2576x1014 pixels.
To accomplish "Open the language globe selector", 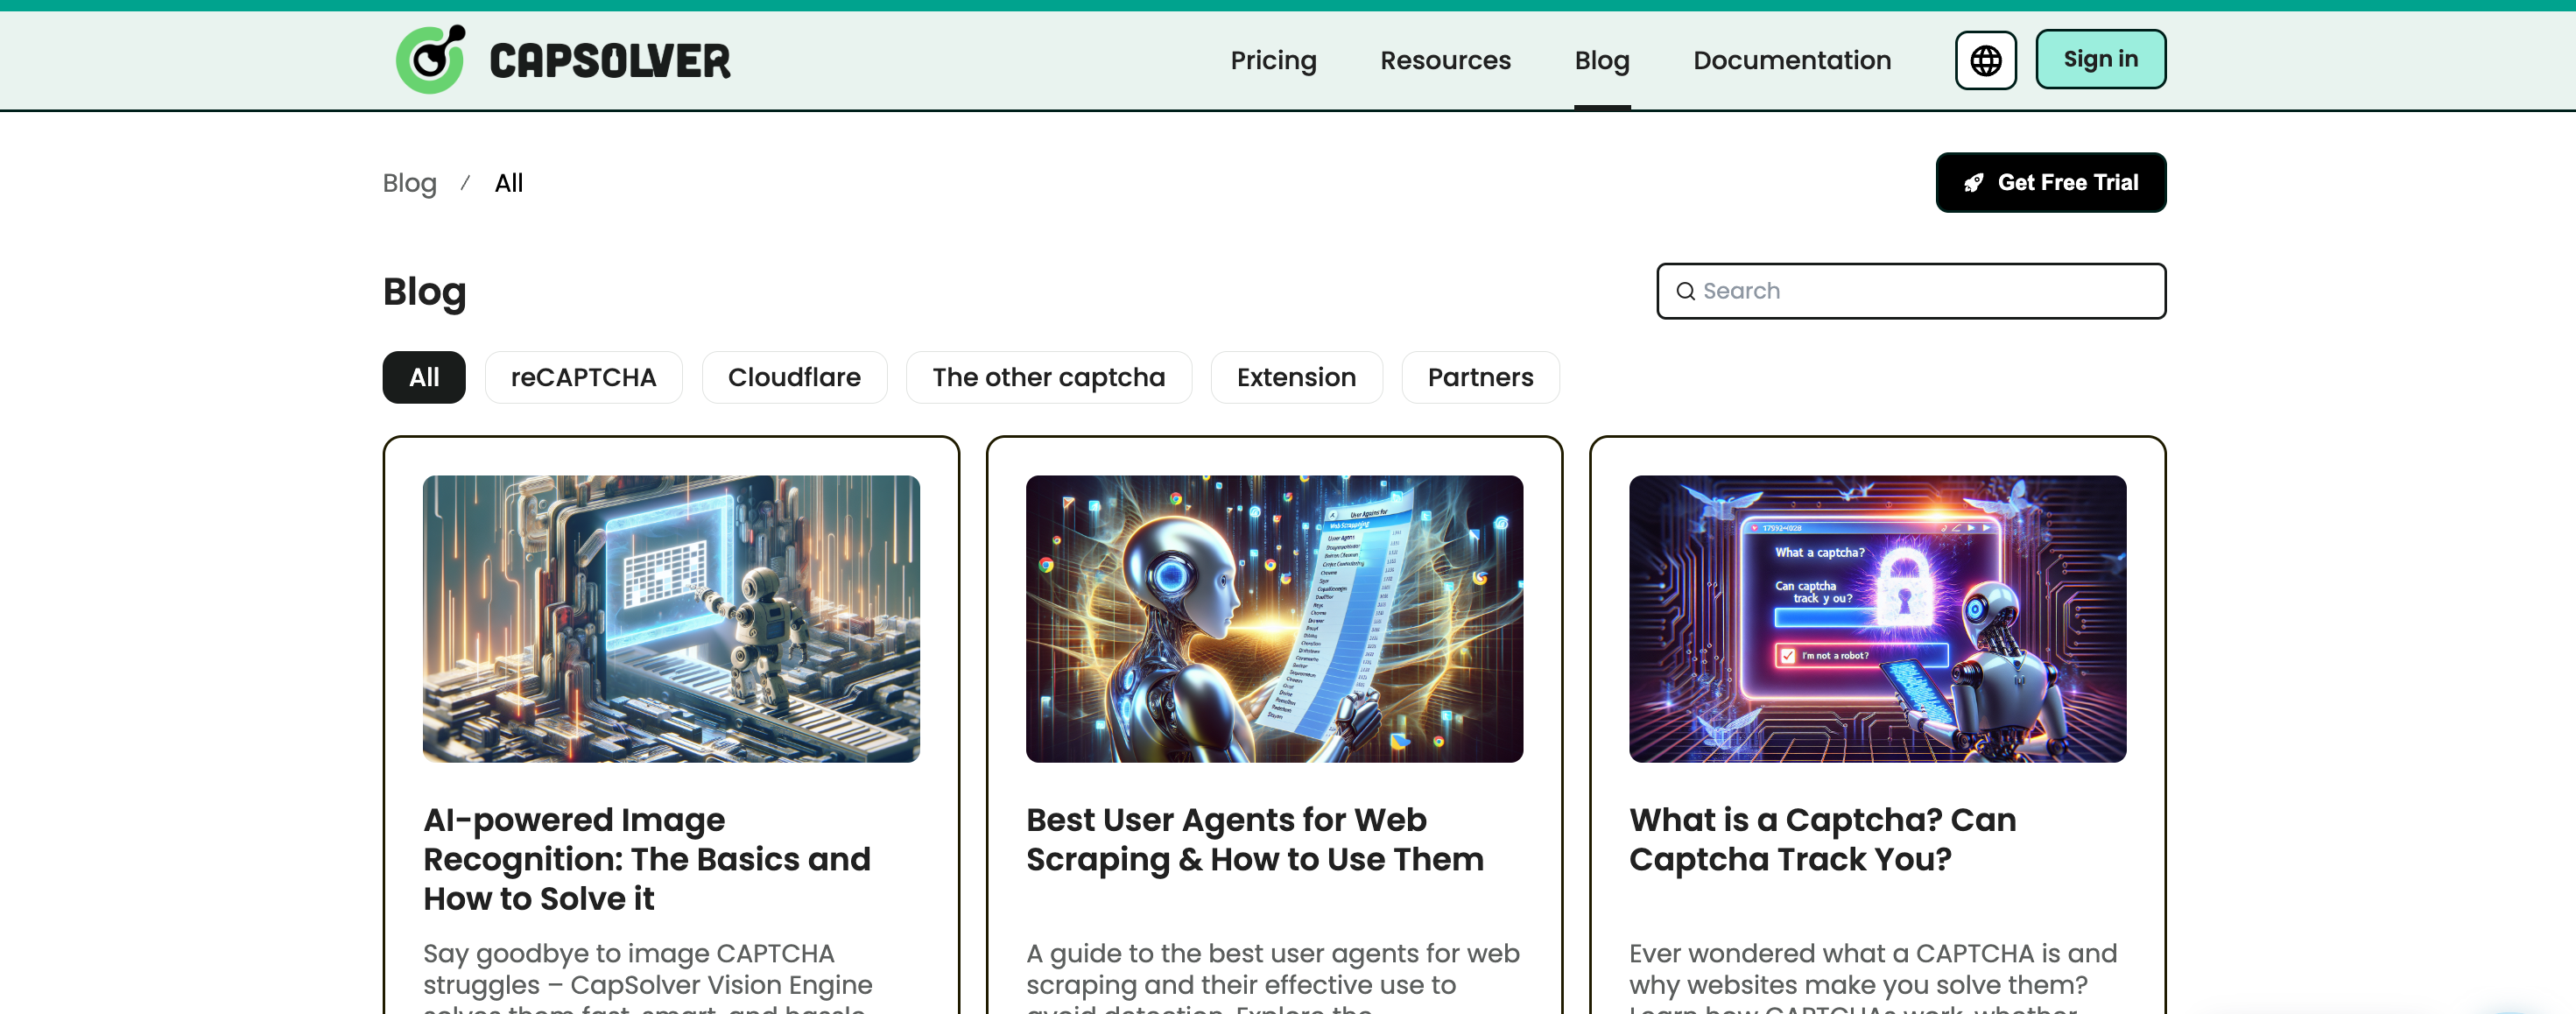I will [x=1985, y=60].
